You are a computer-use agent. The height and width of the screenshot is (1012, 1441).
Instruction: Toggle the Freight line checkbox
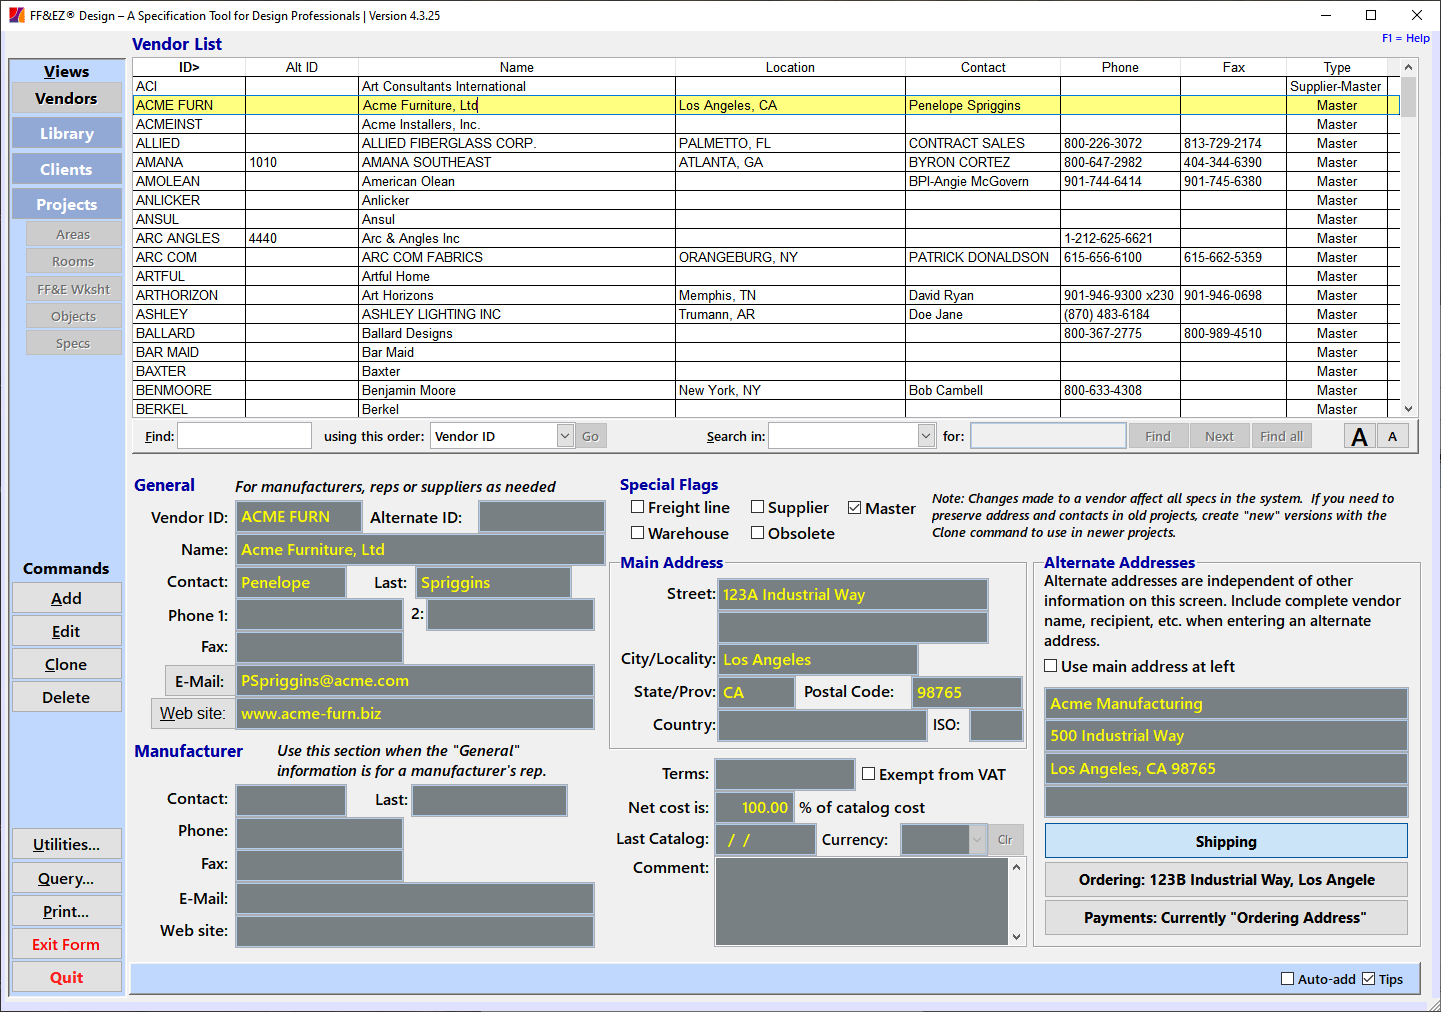[637, 507]
